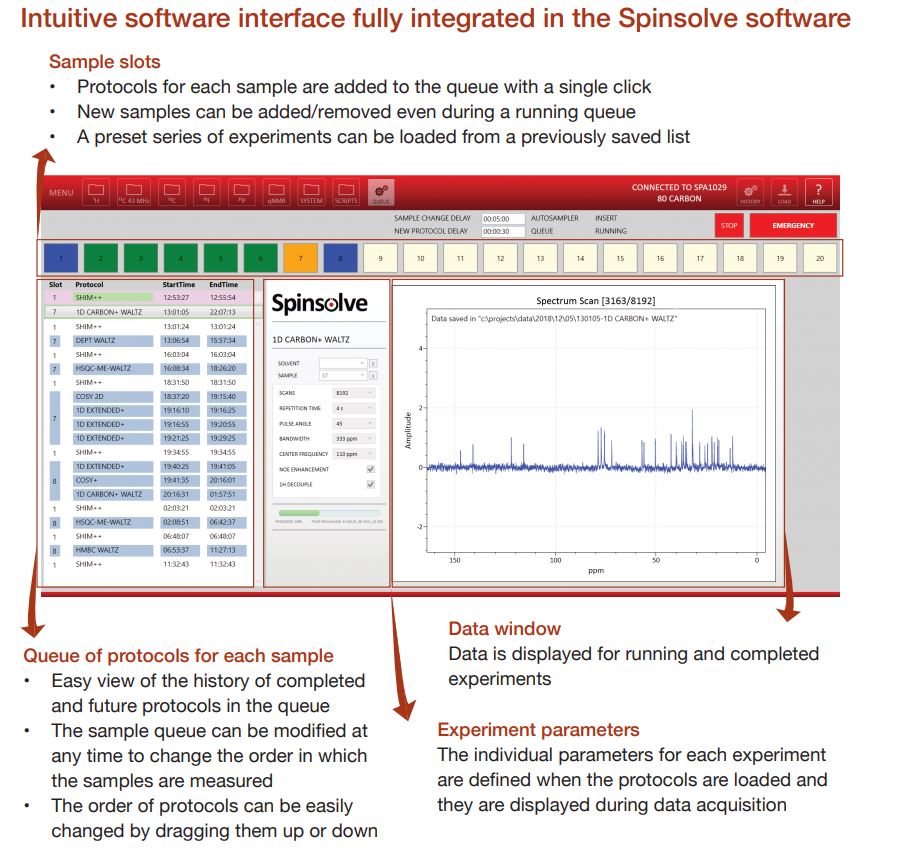Open the 13C 43 MHz protocols folder
Viewport: 898px width, 852px height.
coord(134,192)
